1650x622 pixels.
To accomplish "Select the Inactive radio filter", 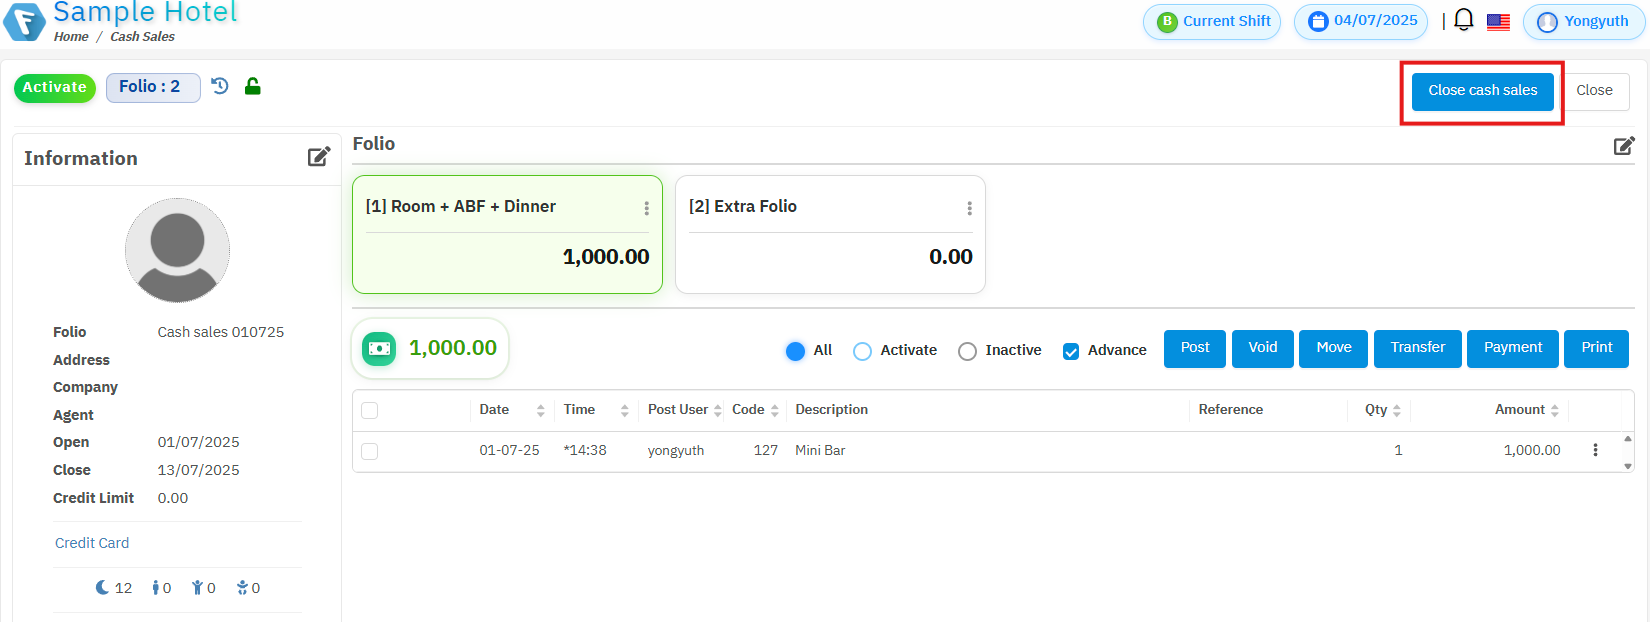I will pyautogui.click(x=967, y=351).
